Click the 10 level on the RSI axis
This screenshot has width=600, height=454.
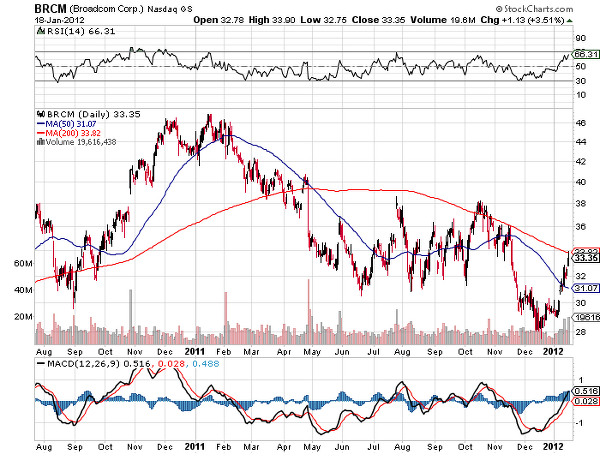point(580,95)
